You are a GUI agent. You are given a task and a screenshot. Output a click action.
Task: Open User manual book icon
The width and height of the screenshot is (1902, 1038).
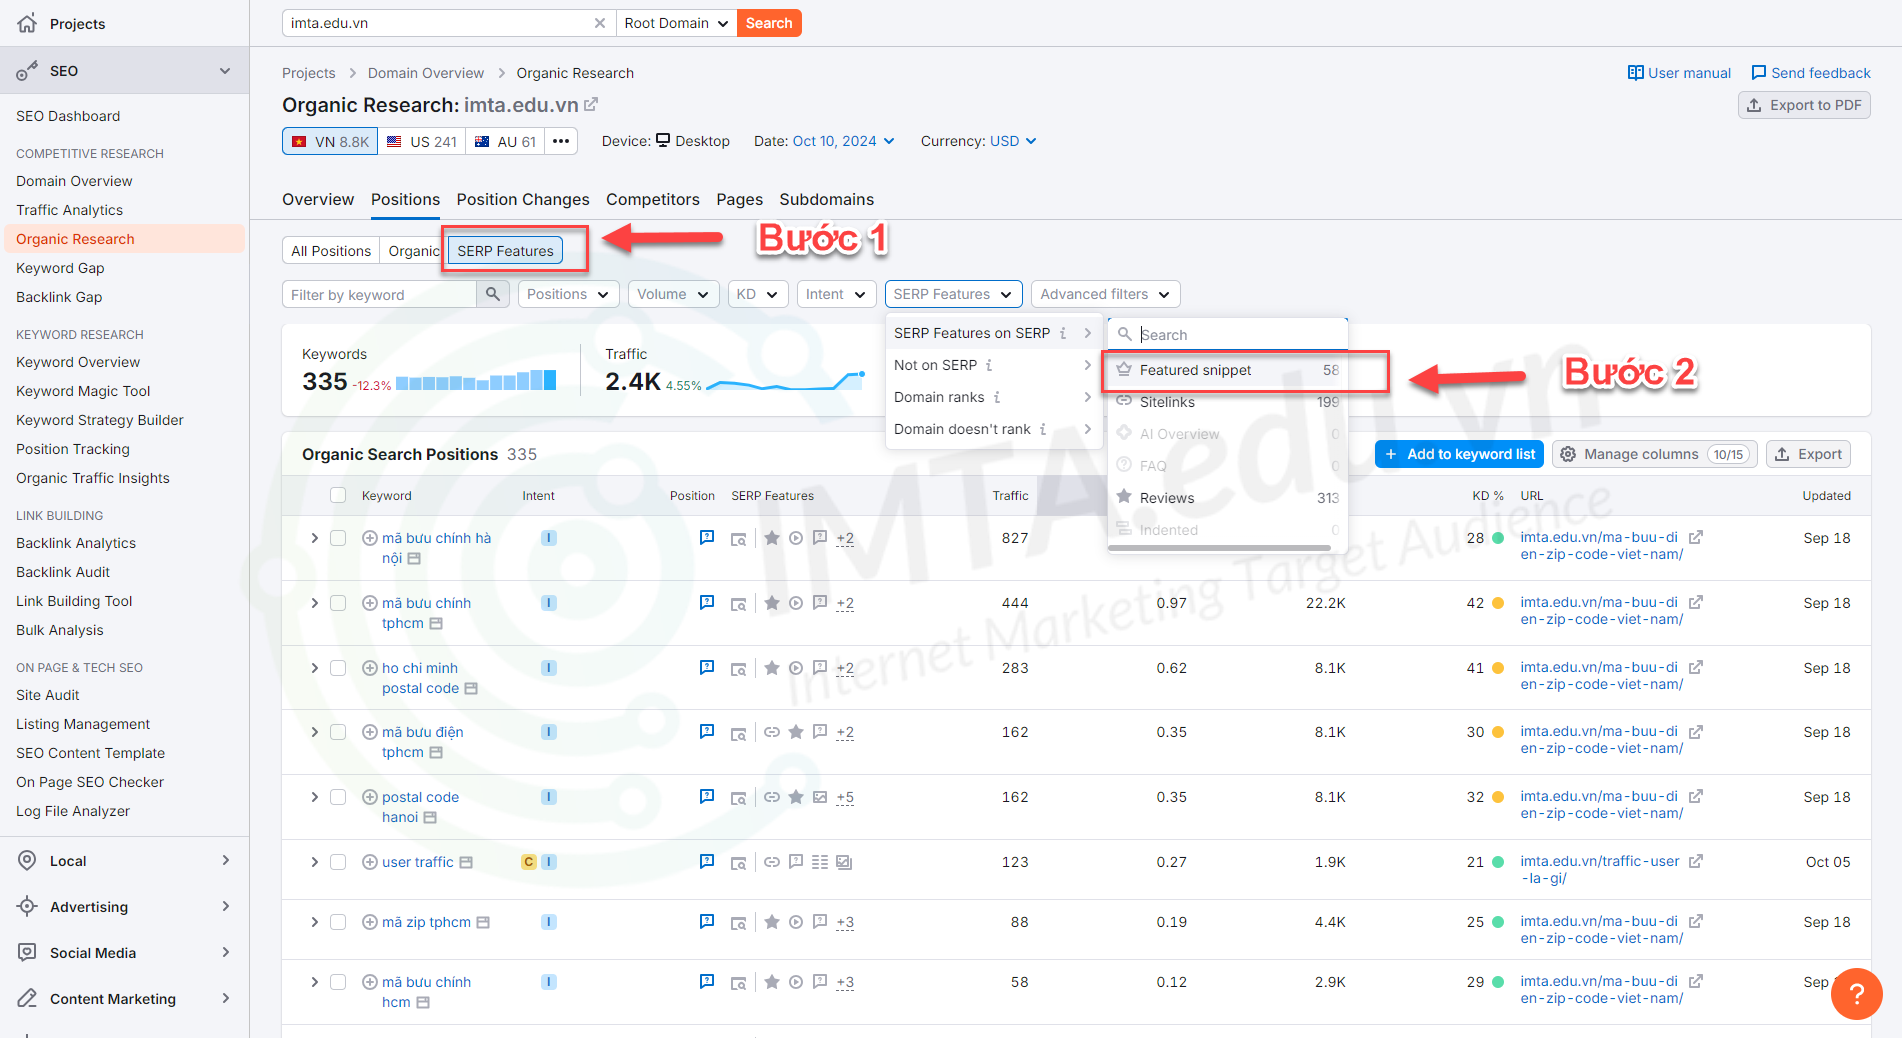1635,73
